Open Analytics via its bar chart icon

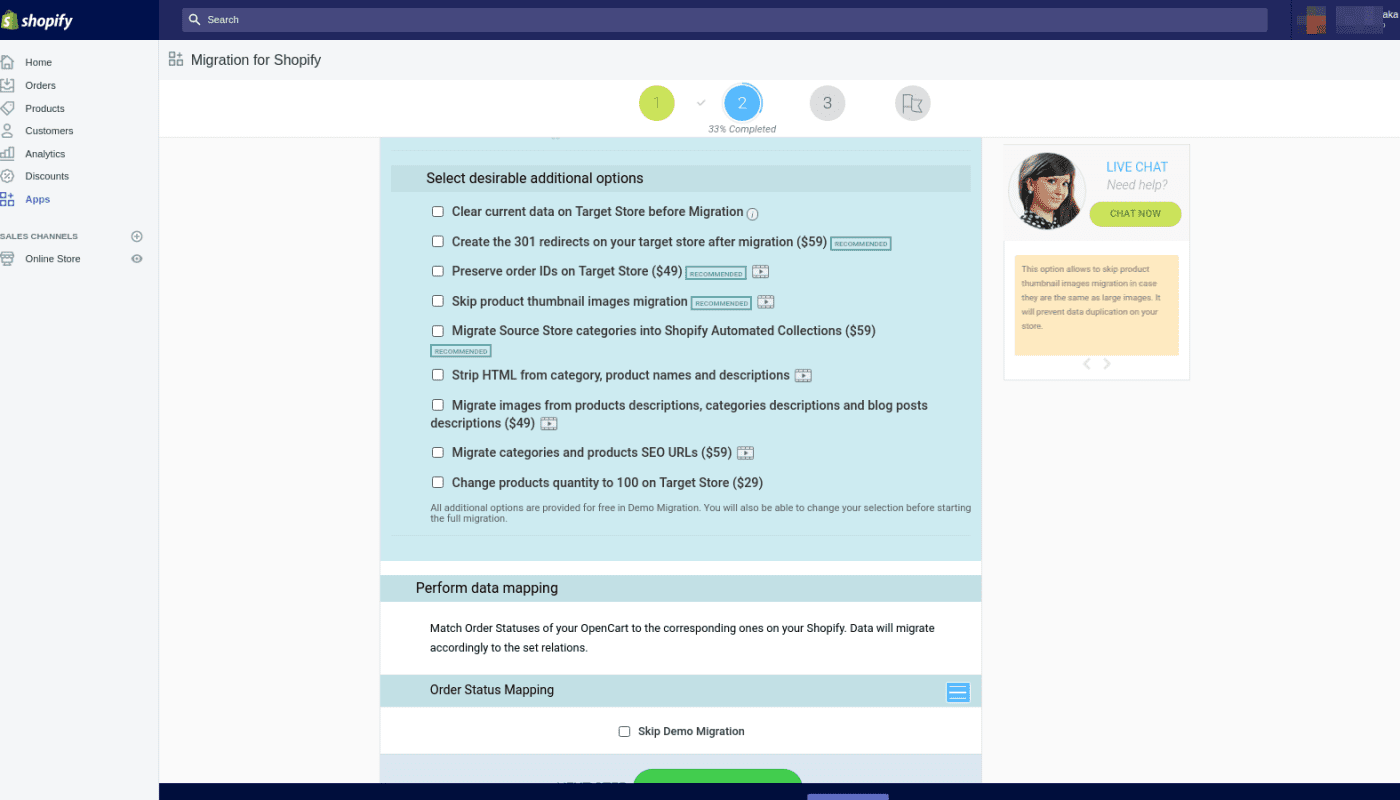pyautogui.click(x=8, y=154)
